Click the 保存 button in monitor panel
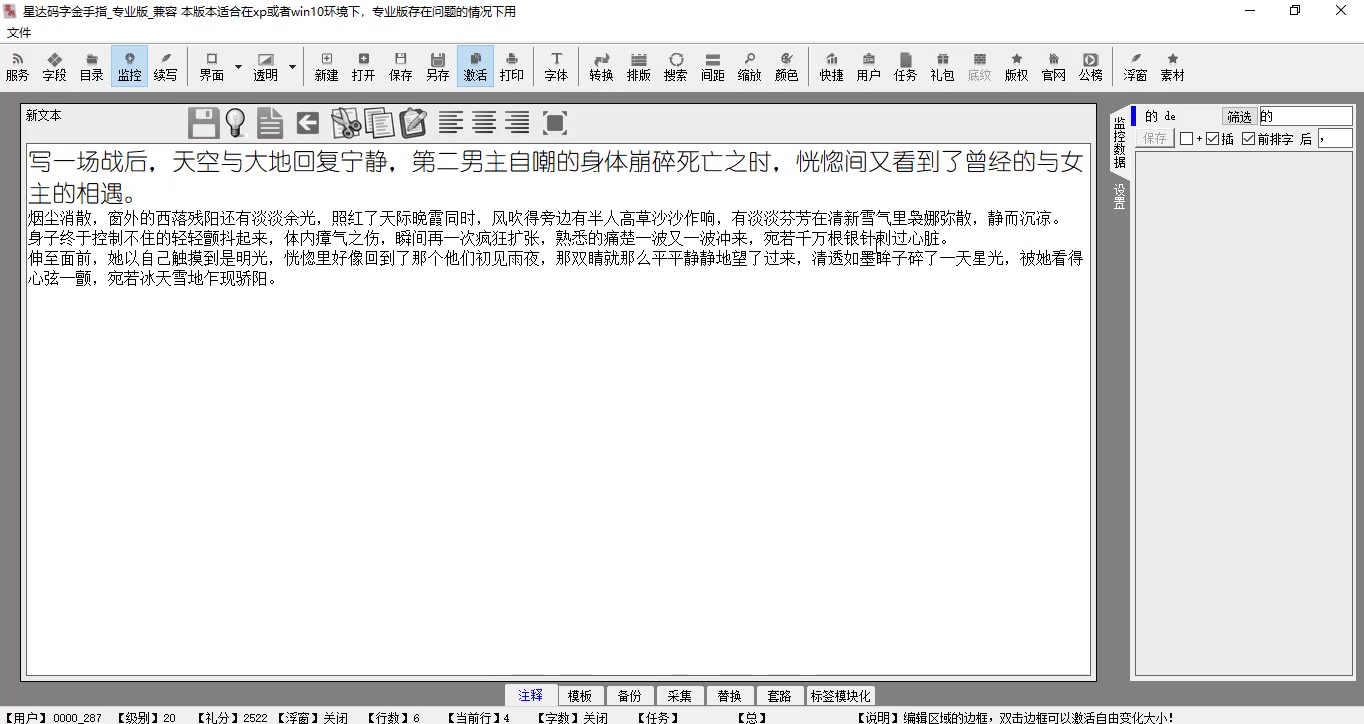The height and width of the screenshot is (724, 1364). point(1155,139)
